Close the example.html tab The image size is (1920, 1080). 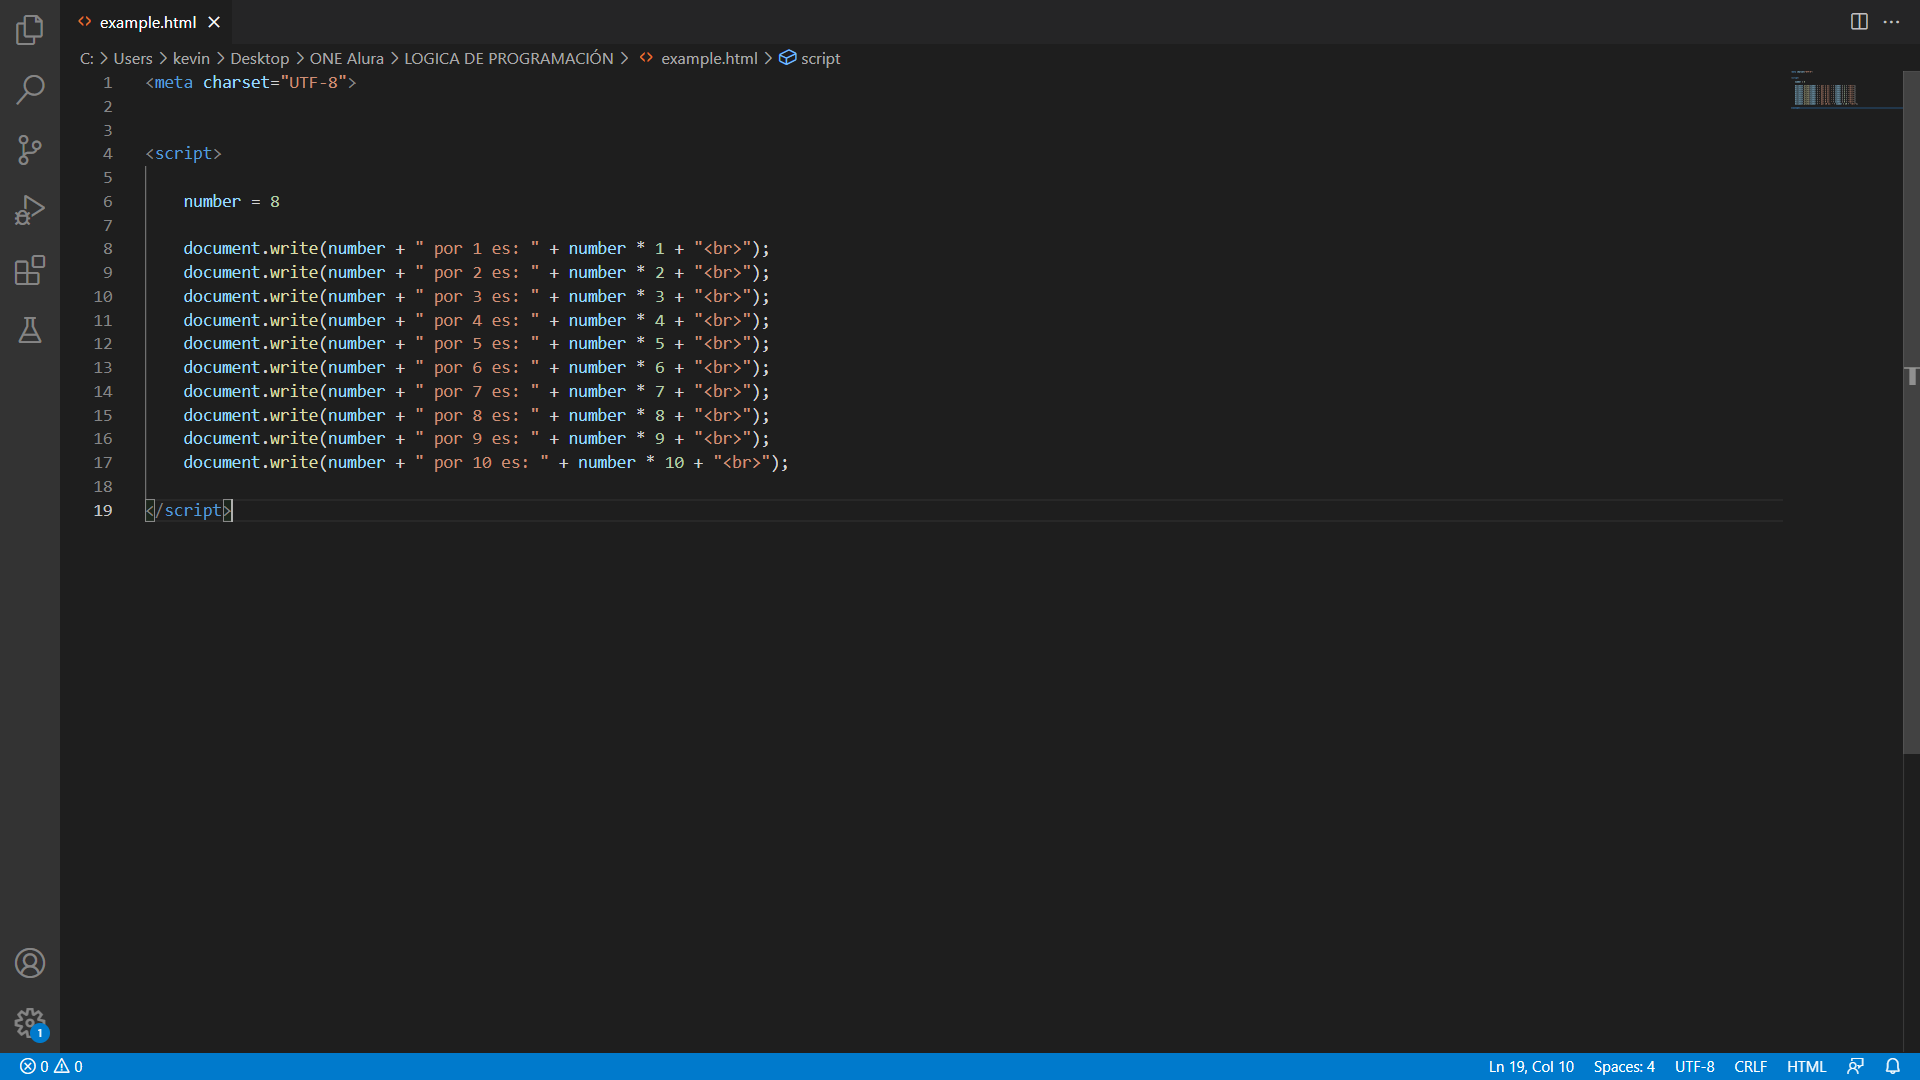pyautogui.click(x=214, y=22)
